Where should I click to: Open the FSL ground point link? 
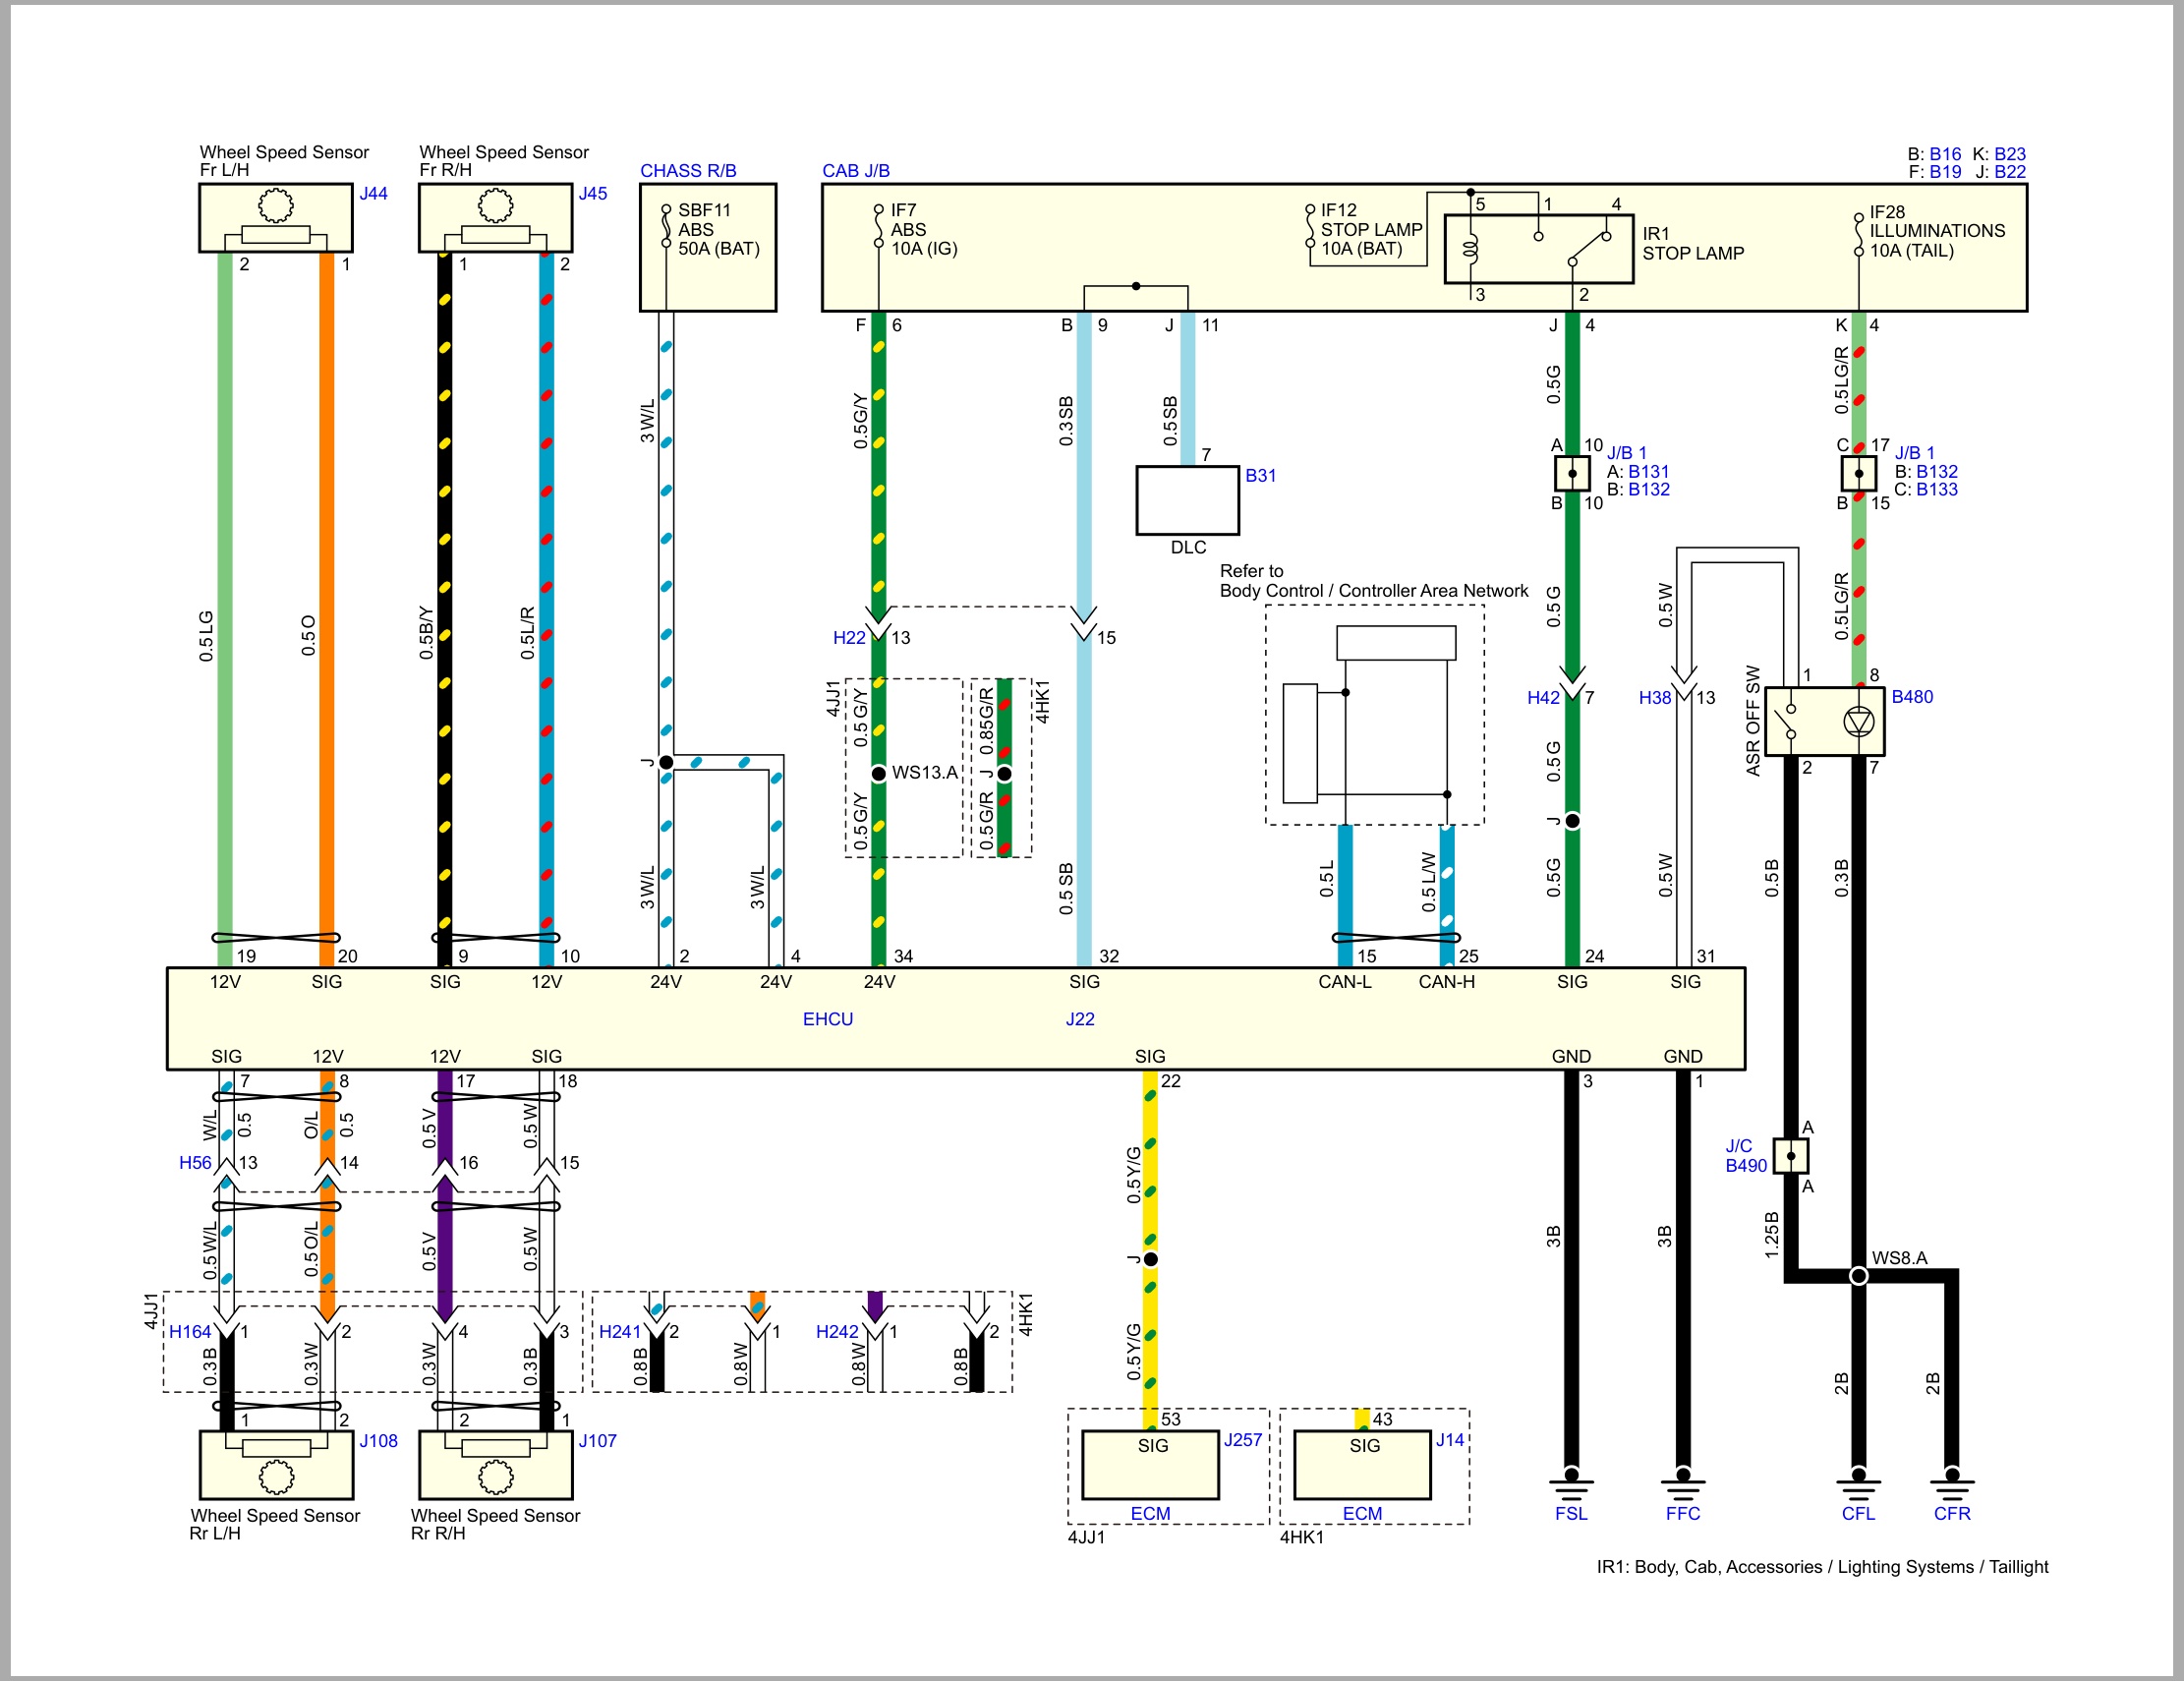(1571, 1514)
